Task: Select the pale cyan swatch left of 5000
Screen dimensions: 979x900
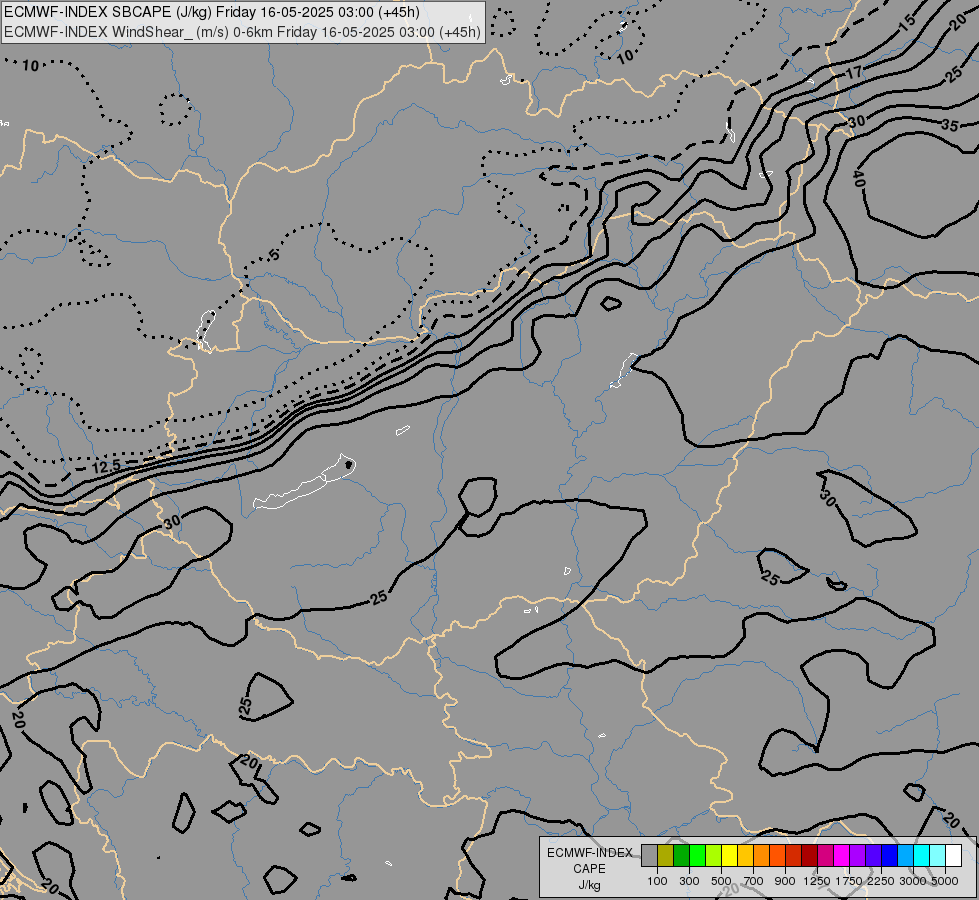Action: (938, 856)
